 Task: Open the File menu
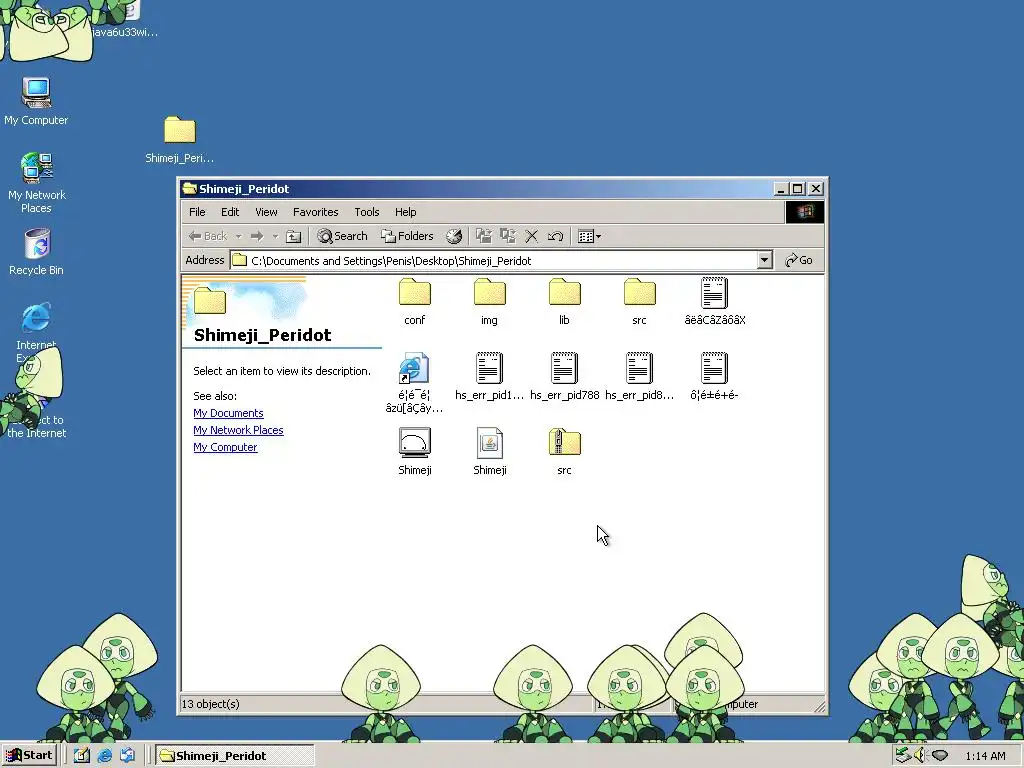[197, 212]
